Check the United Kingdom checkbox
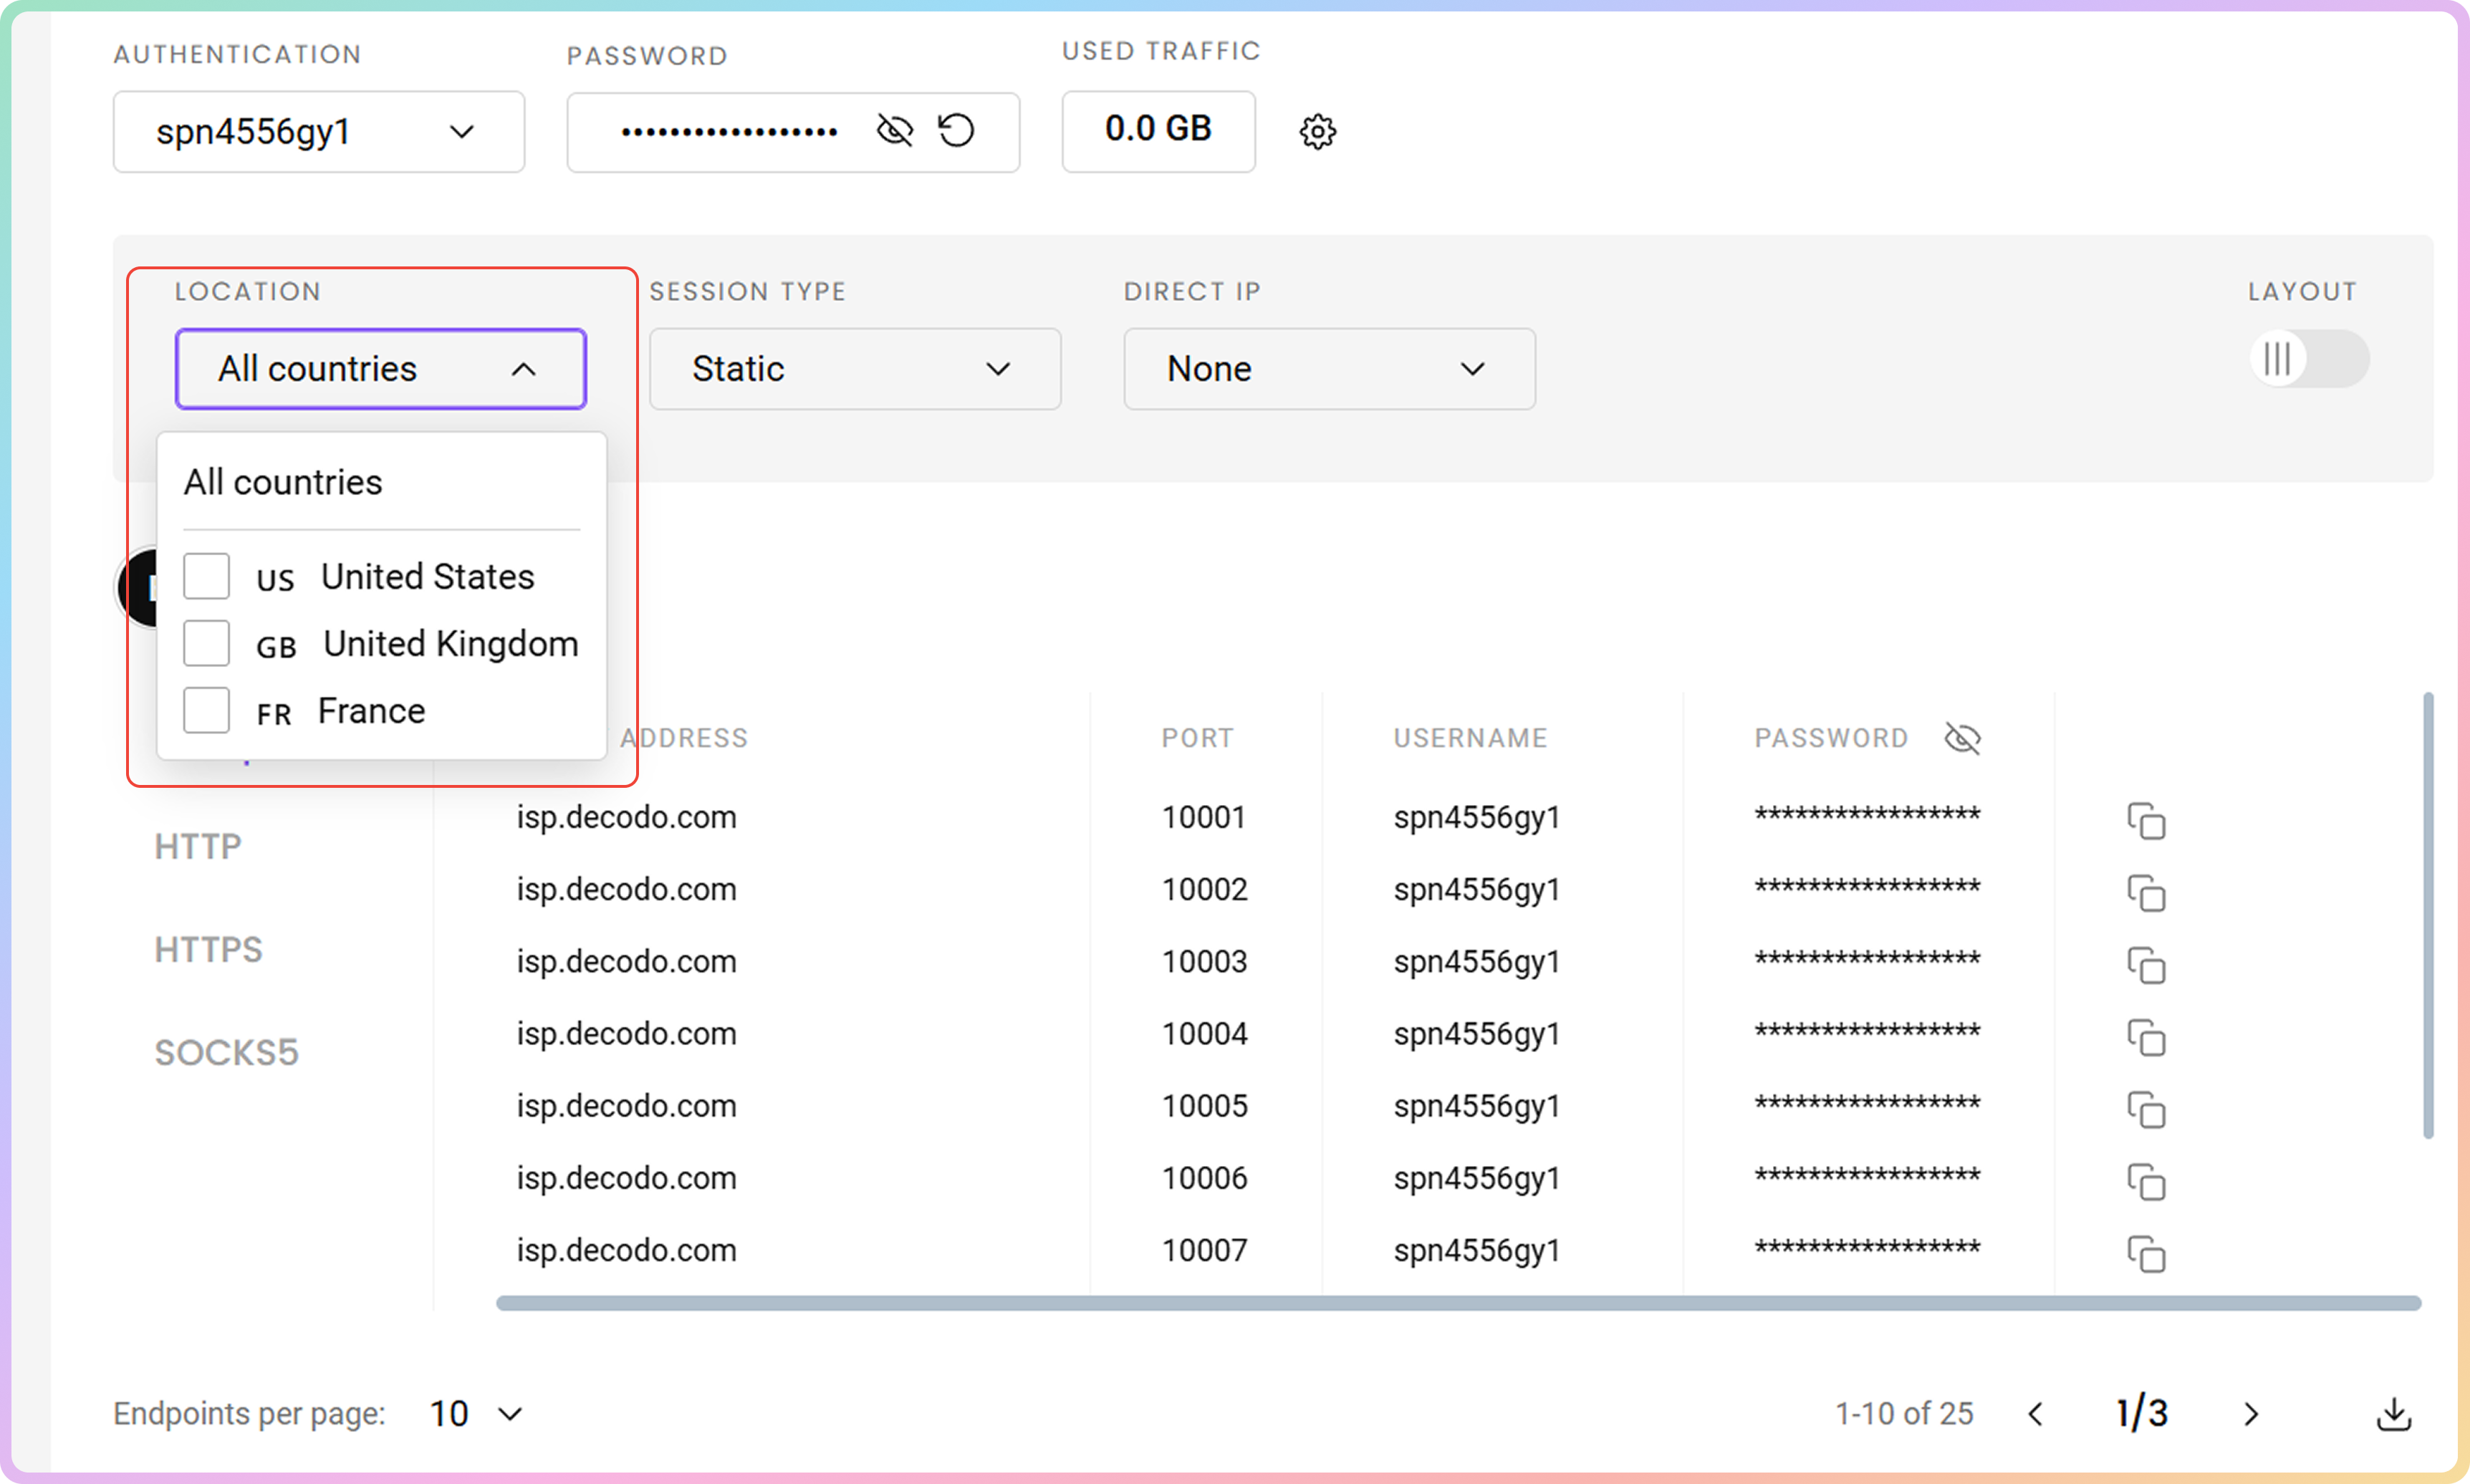 click(207, 644)
